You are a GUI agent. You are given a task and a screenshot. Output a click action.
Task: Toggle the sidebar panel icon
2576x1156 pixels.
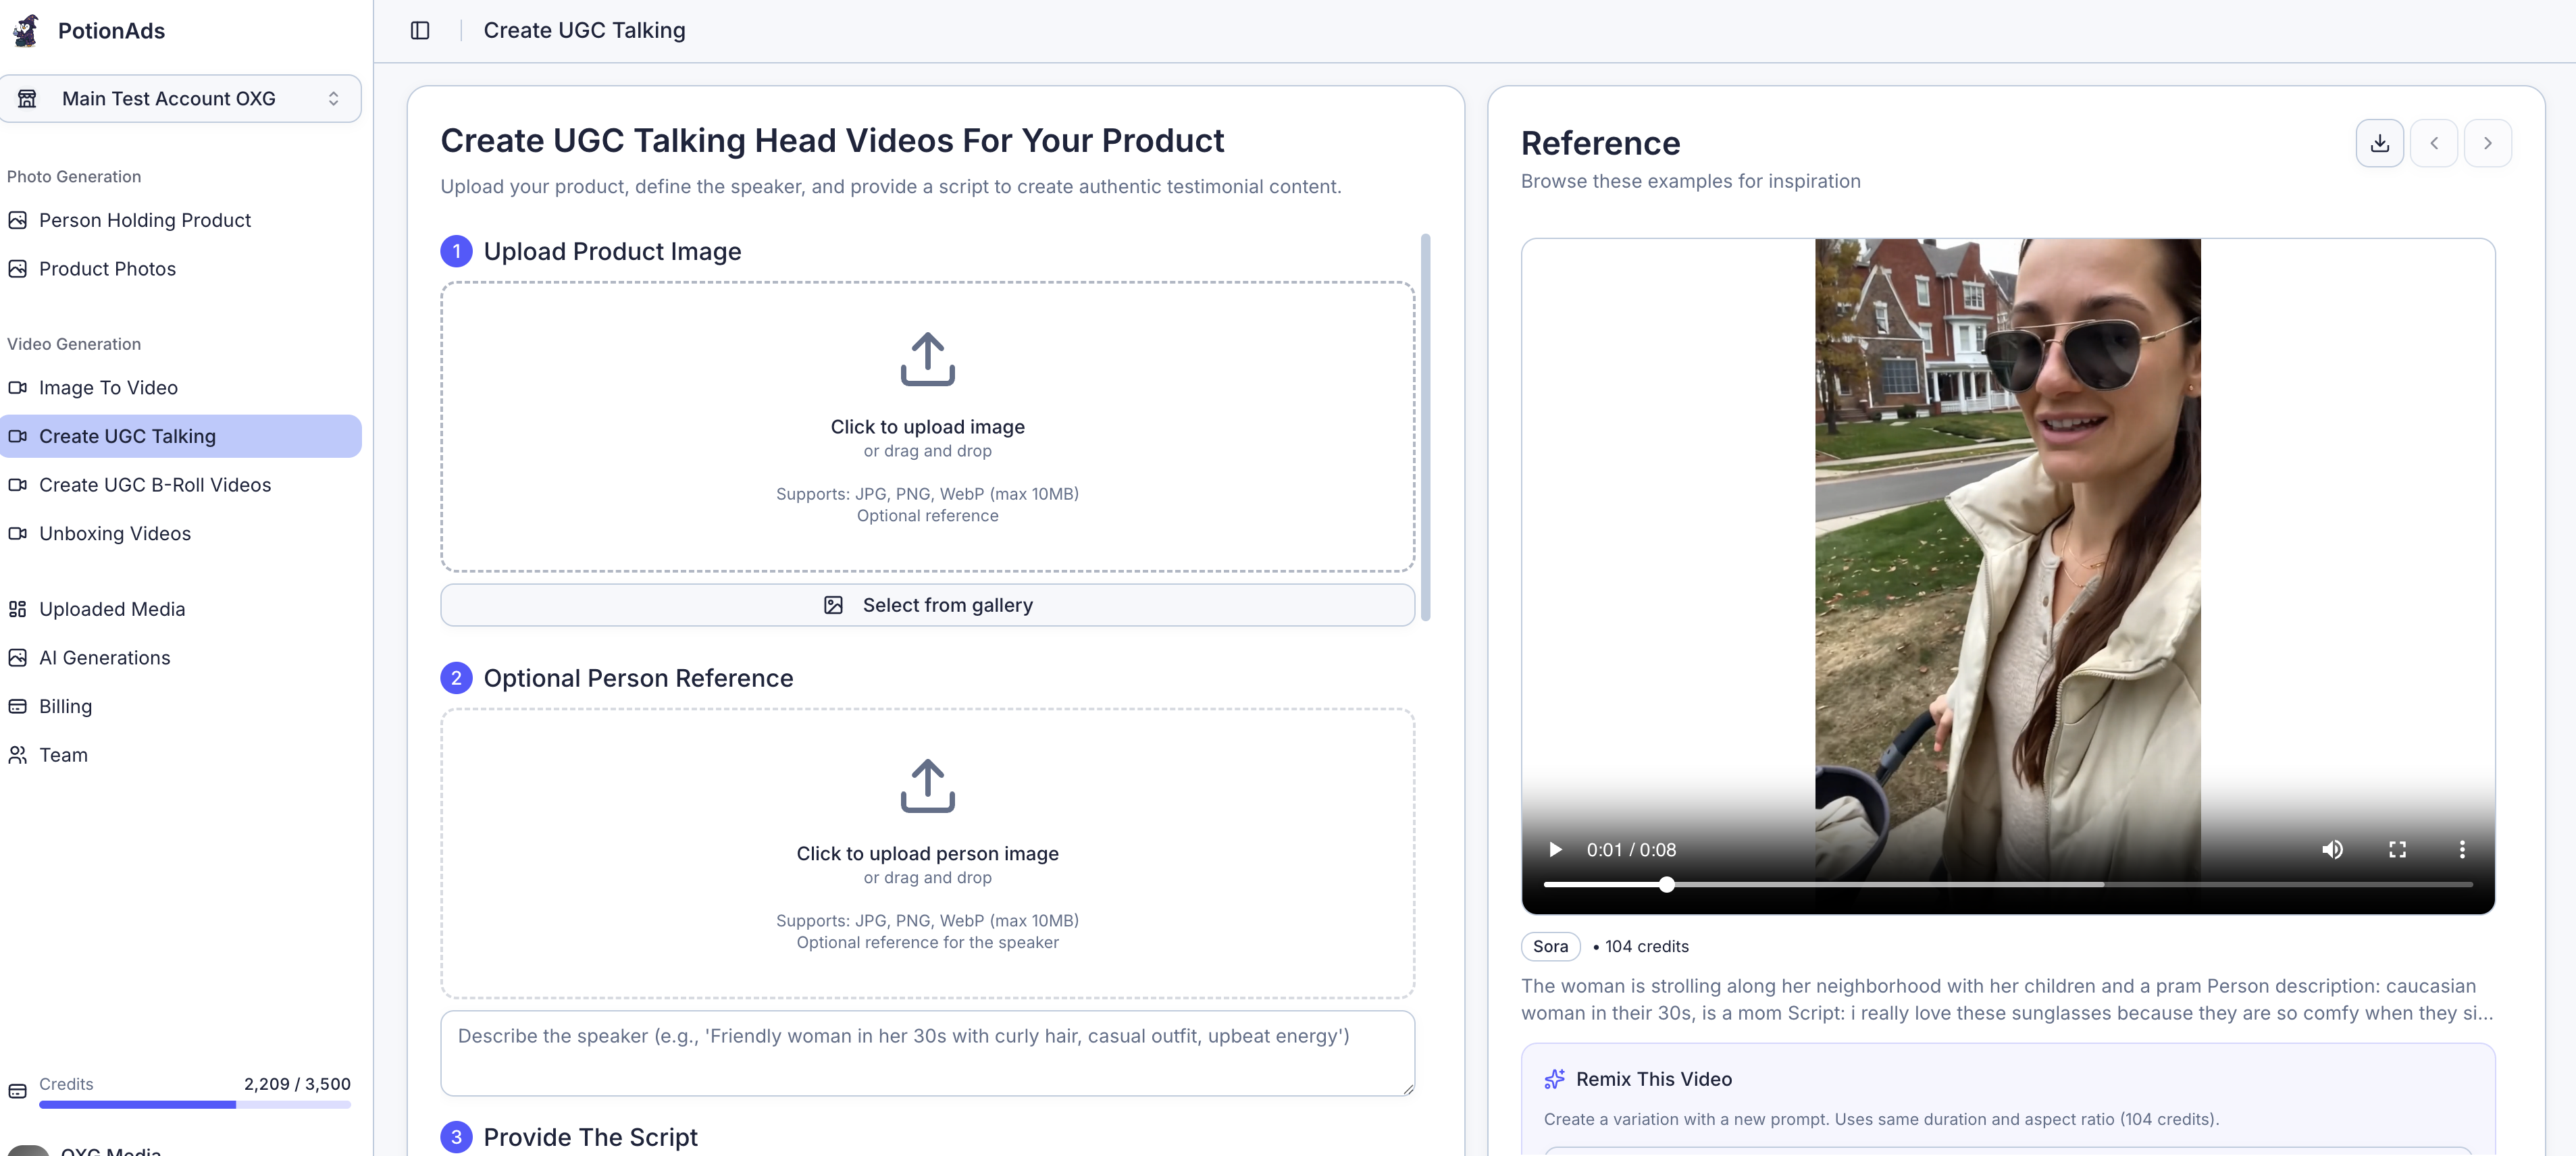[x=420, y=30]
